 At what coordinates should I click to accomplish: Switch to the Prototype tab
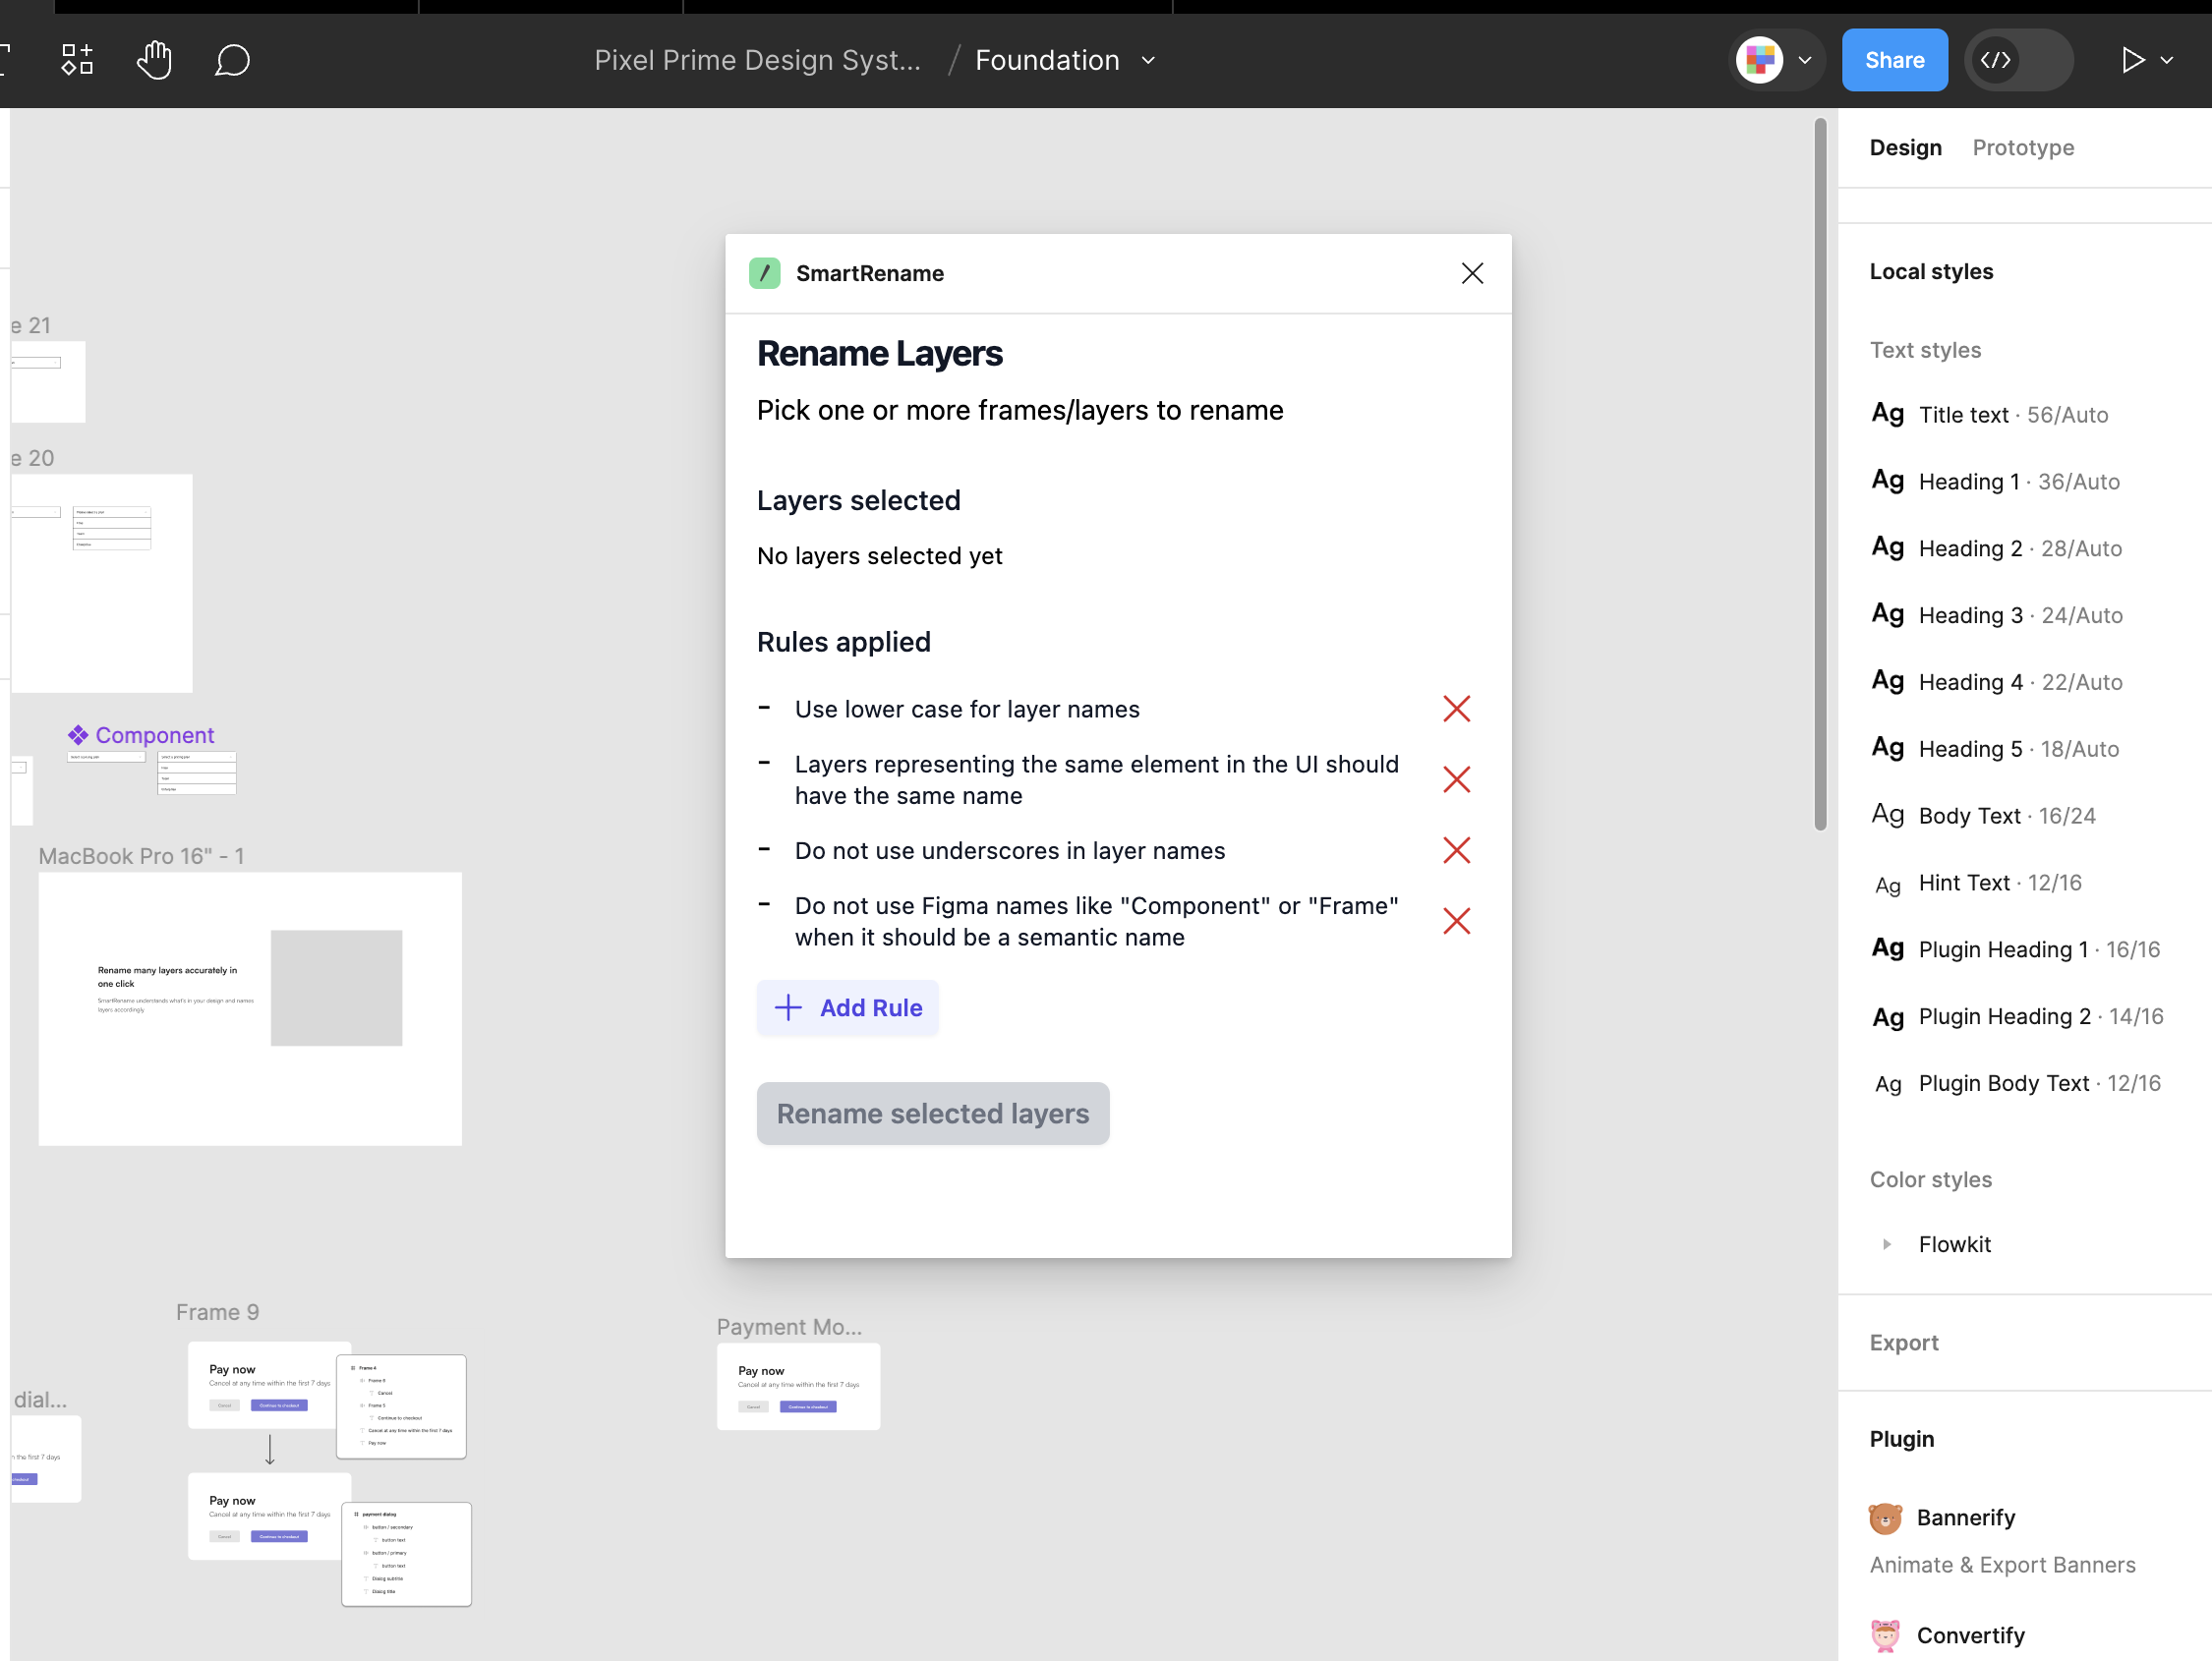2022,148
